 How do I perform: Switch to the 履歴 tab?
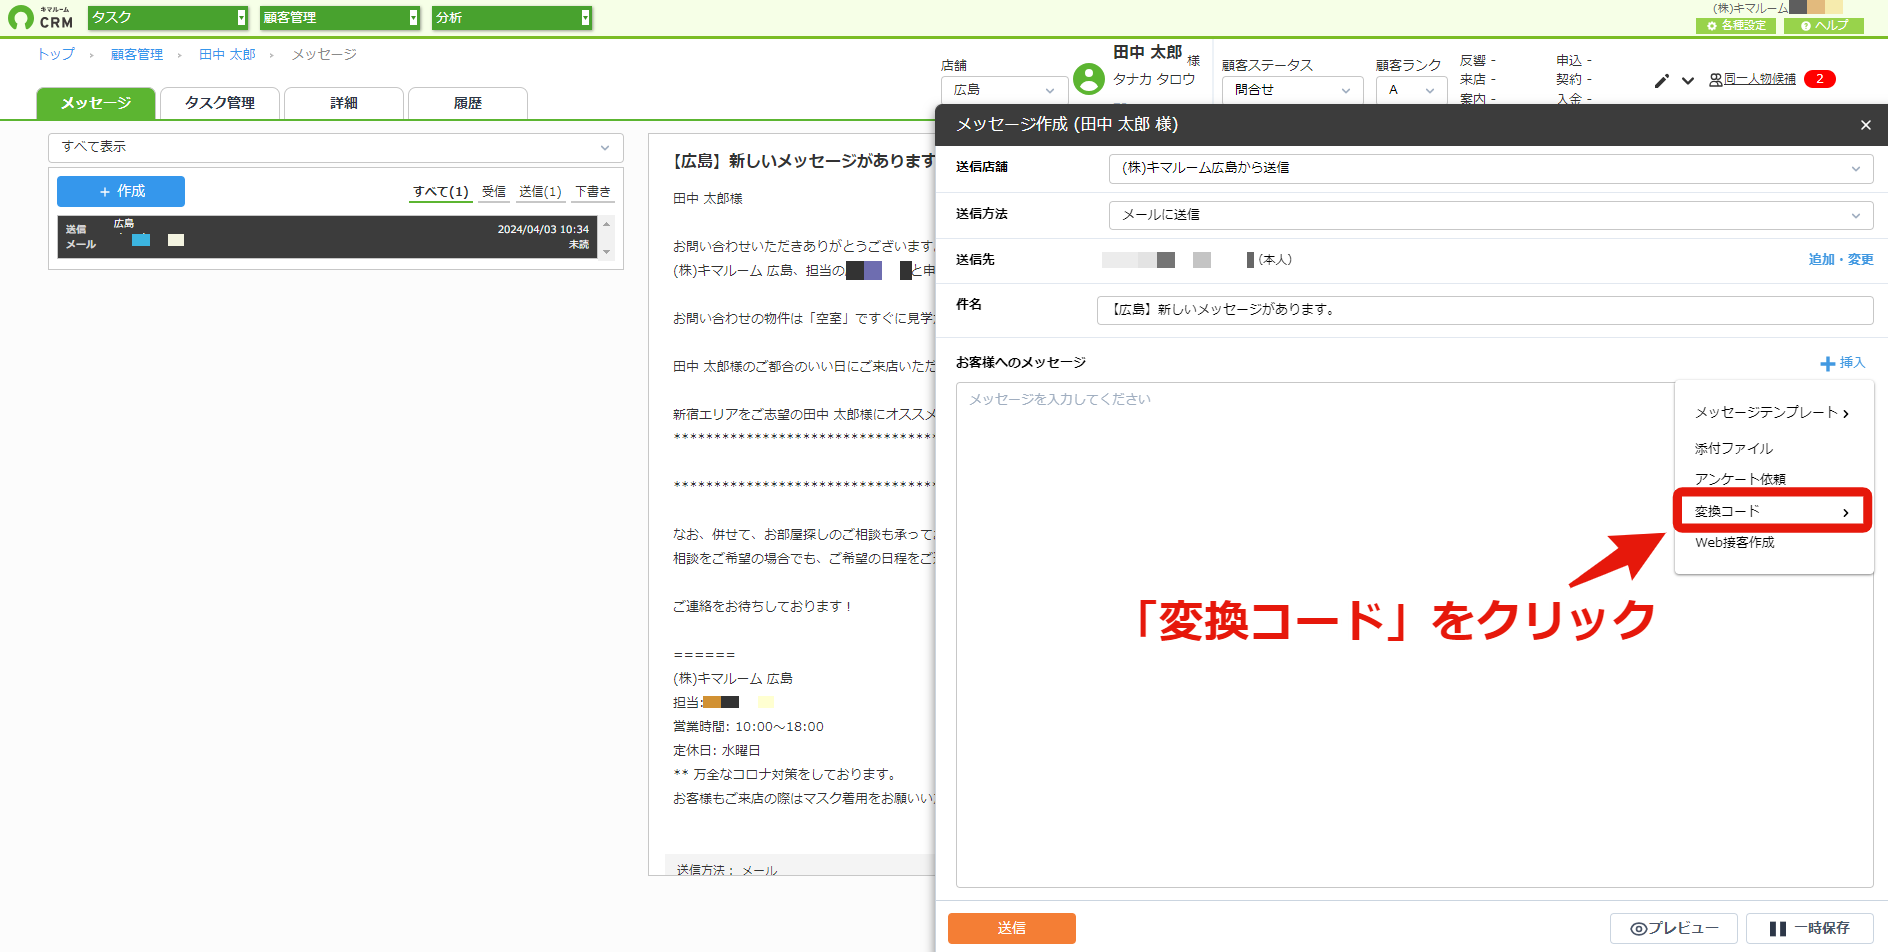(468, 103)
